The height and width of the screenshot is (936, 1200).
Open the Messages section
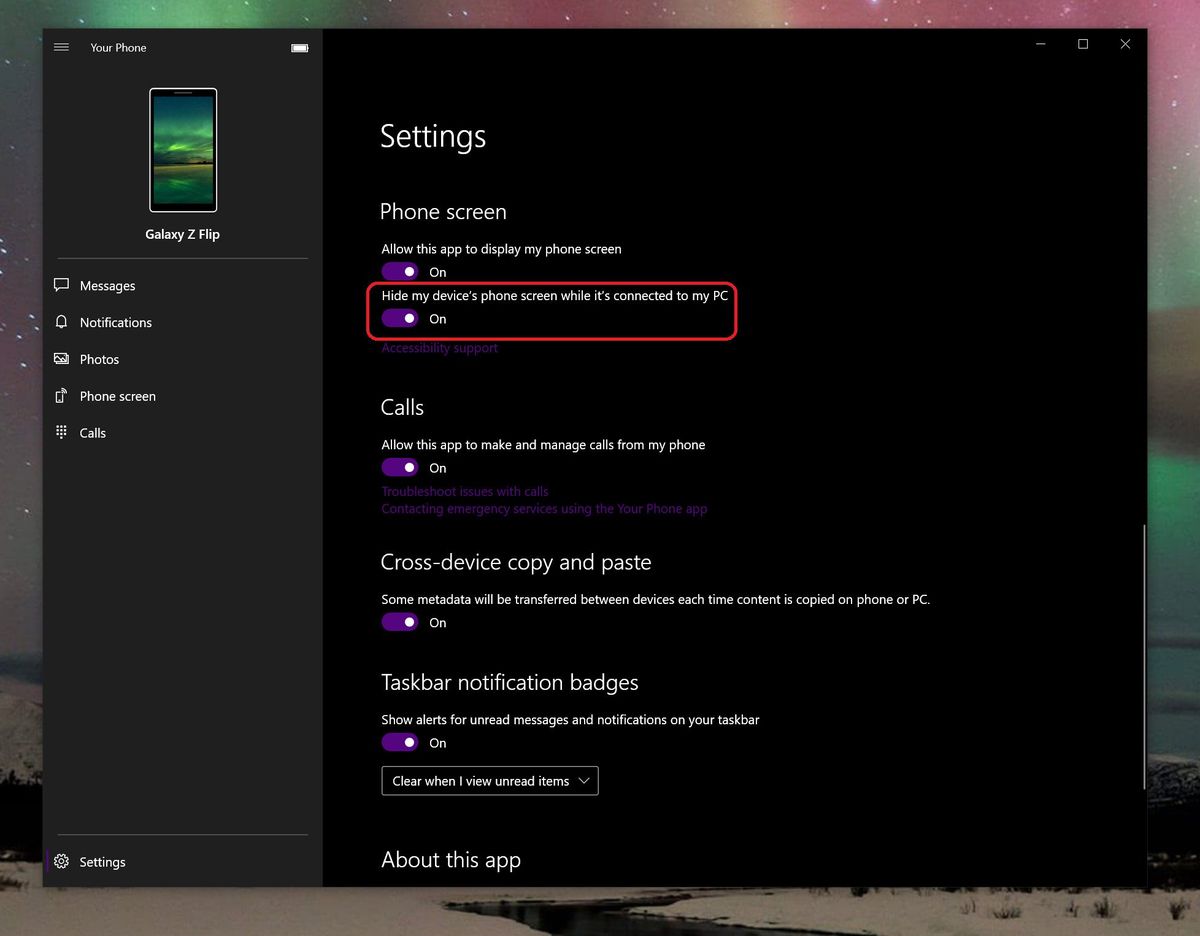106,285
